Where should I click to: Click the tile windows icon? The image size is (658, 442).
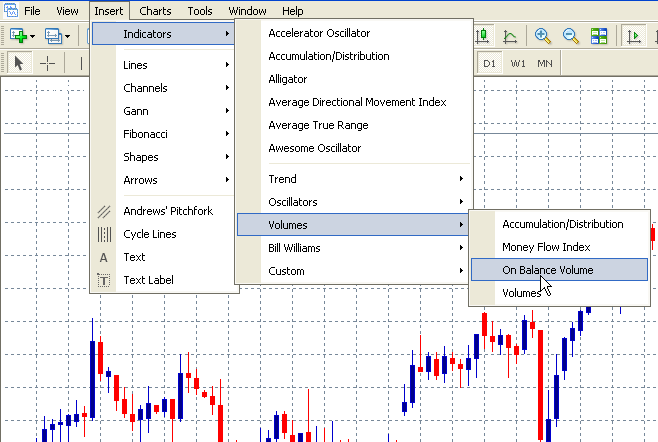point(599,36)
